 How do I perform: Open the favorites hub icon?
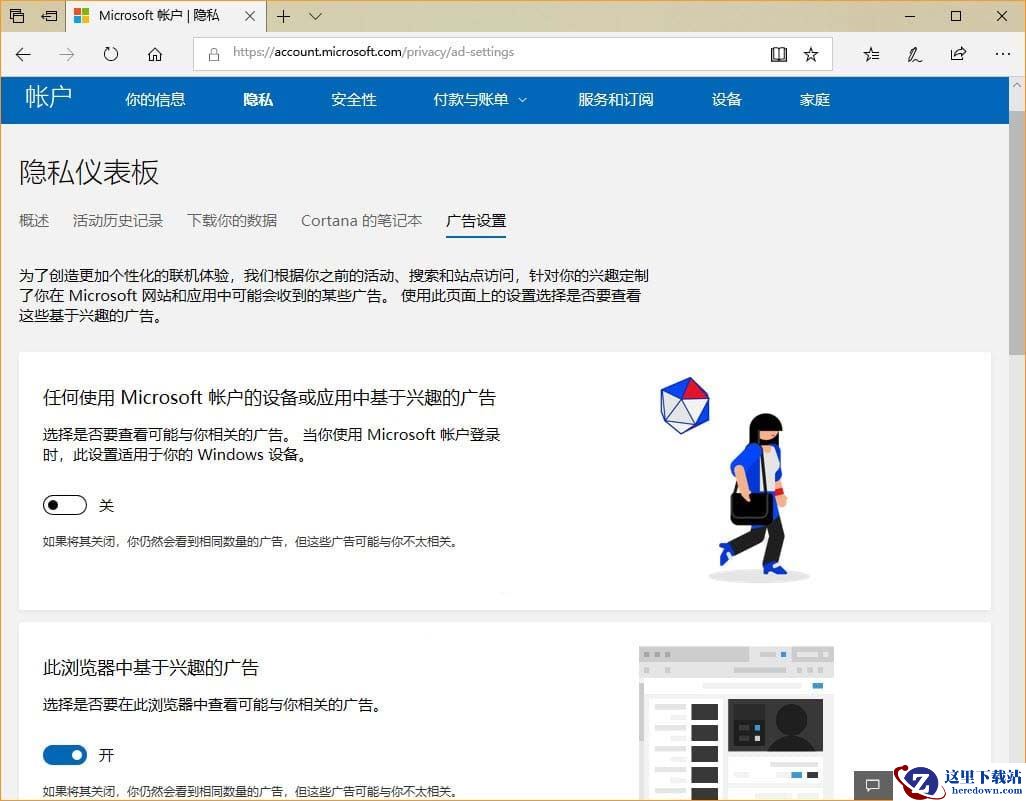pos(871,54)
